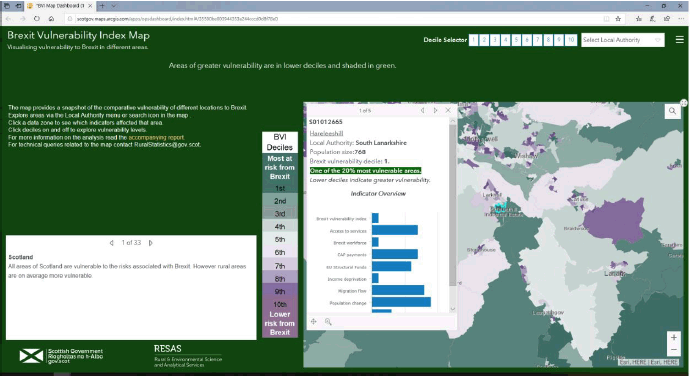The height and width of the screenshot is (377, 690).
Task: Toggle decile 9 in Decile Selector
Action: tap(559, 40)
